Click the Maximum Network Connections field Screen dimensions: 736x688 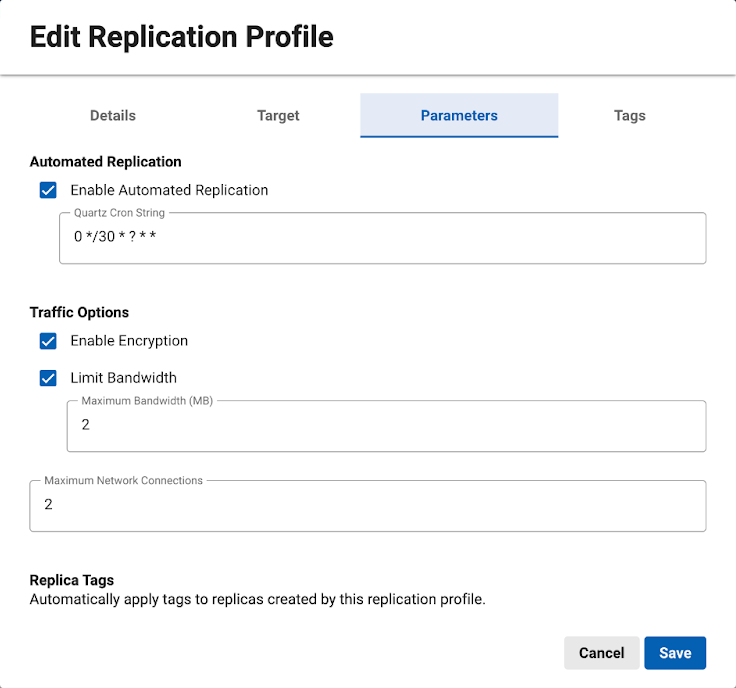coord(367,506)
